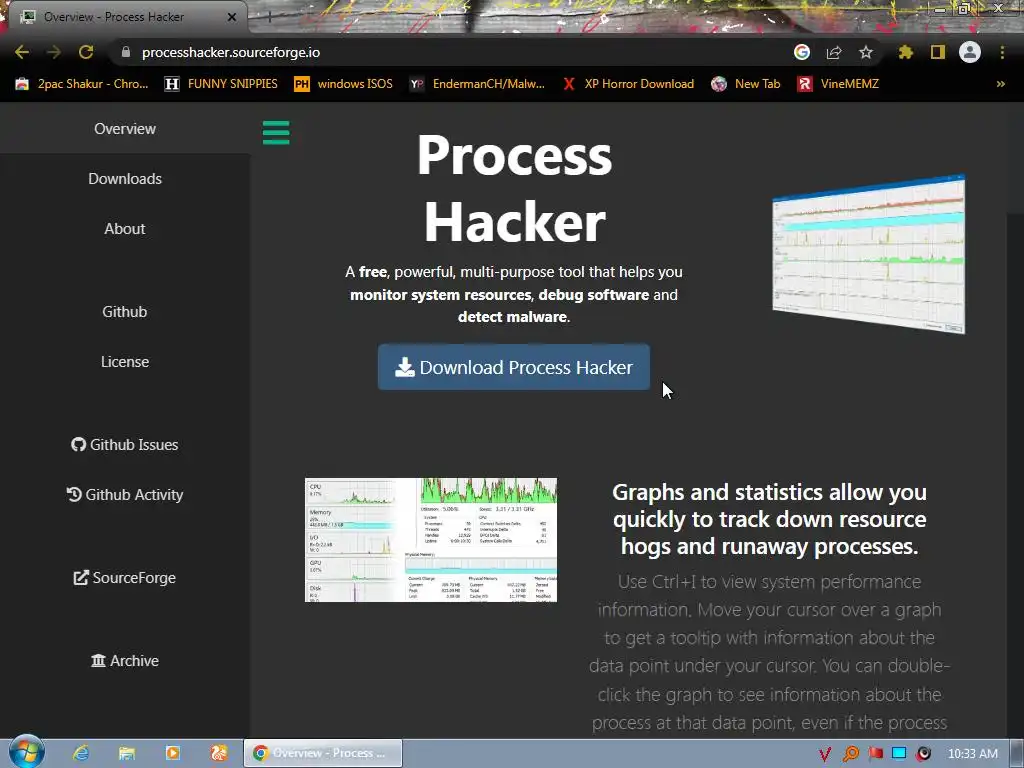Viewport: 1024px width, 768px height.
Task: Reload the page with the refresh icon
Action: (x=86, y=52)
